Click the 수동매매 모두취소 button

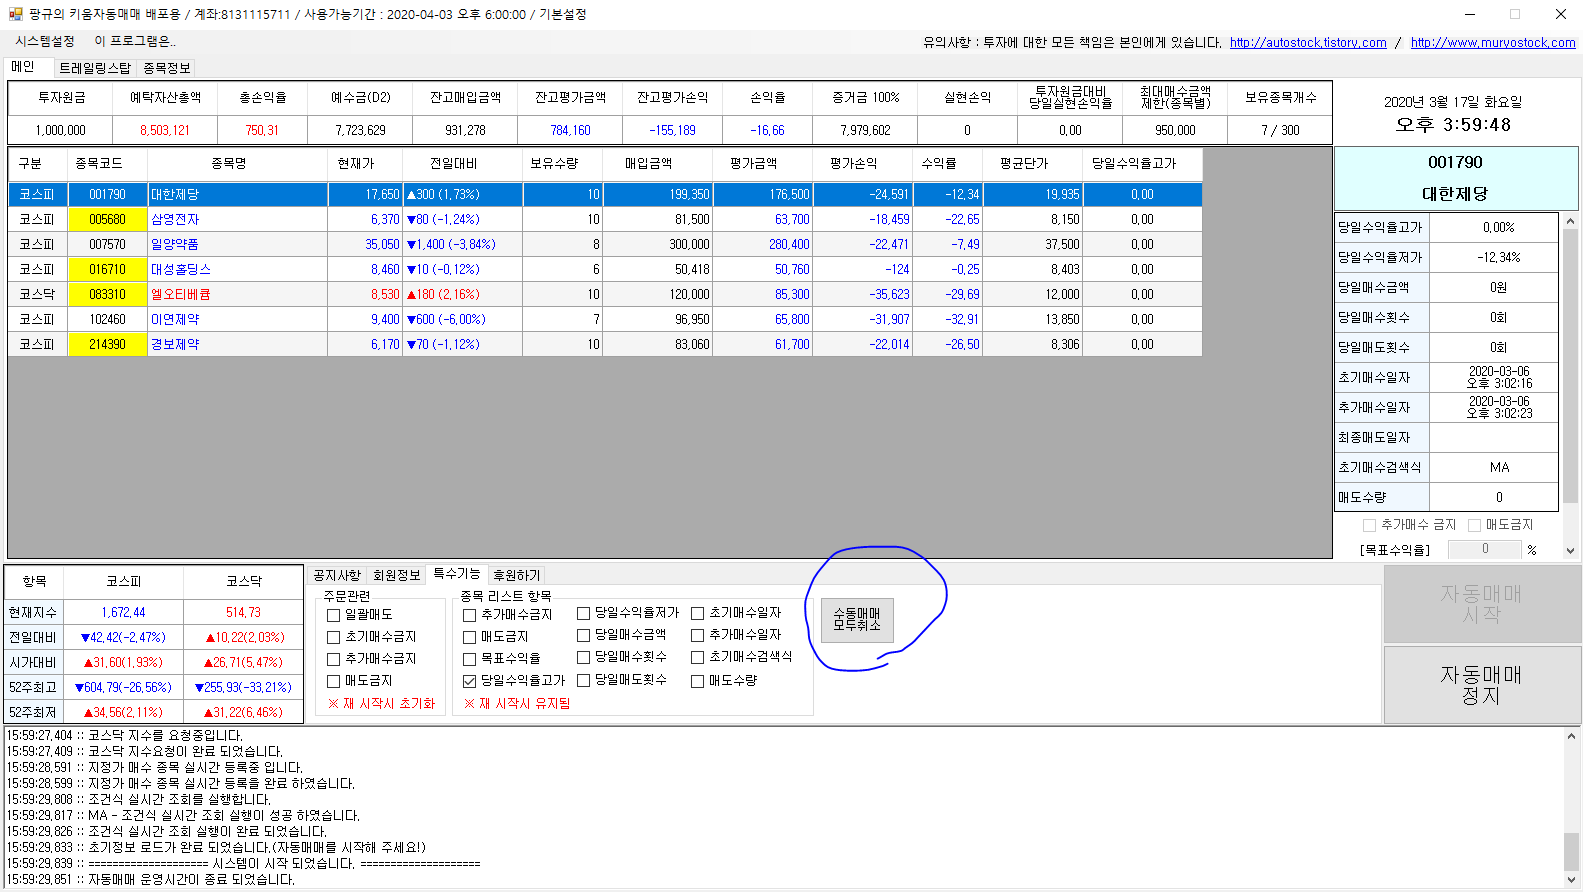[857, 619]
